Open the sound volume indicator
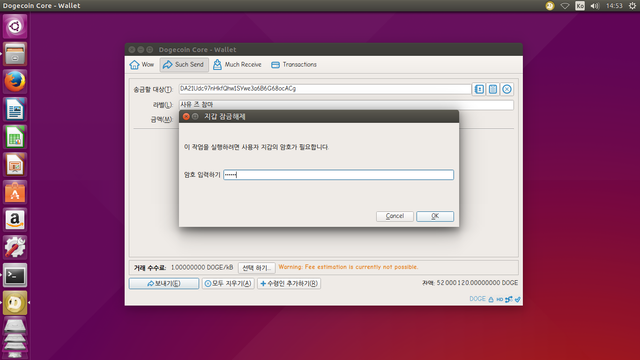The image size is (640, 360). pyautogui.click(x=595, y=6)
